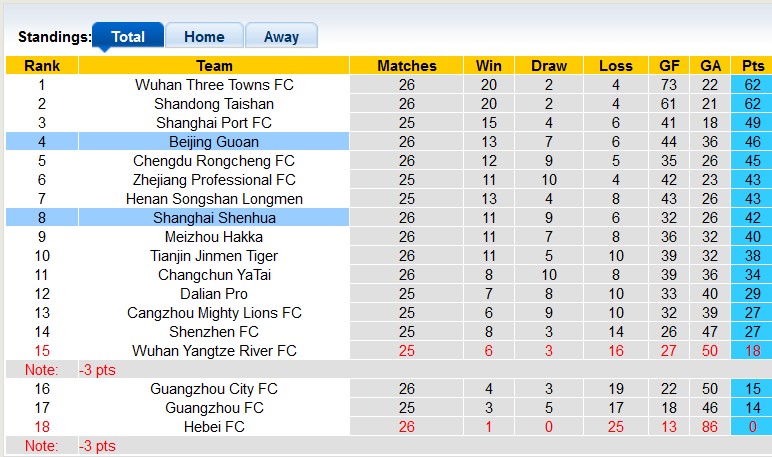Open the Dalian Pro team page
Screen dimensions: 772x457
[214, 294]
